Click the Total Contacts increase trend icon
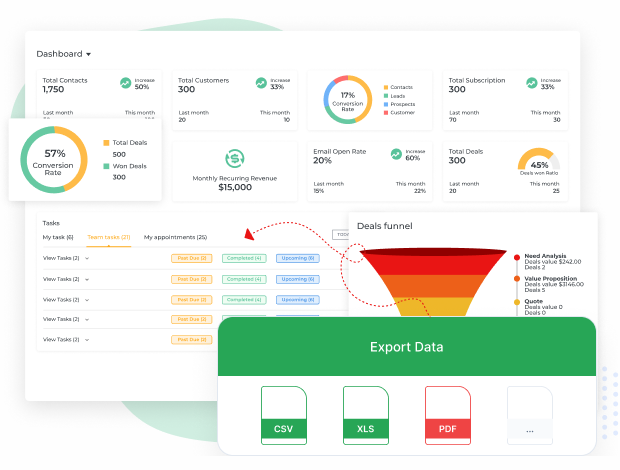The width and height of the screenshot is (620, 470). click(x=125, y=83)
